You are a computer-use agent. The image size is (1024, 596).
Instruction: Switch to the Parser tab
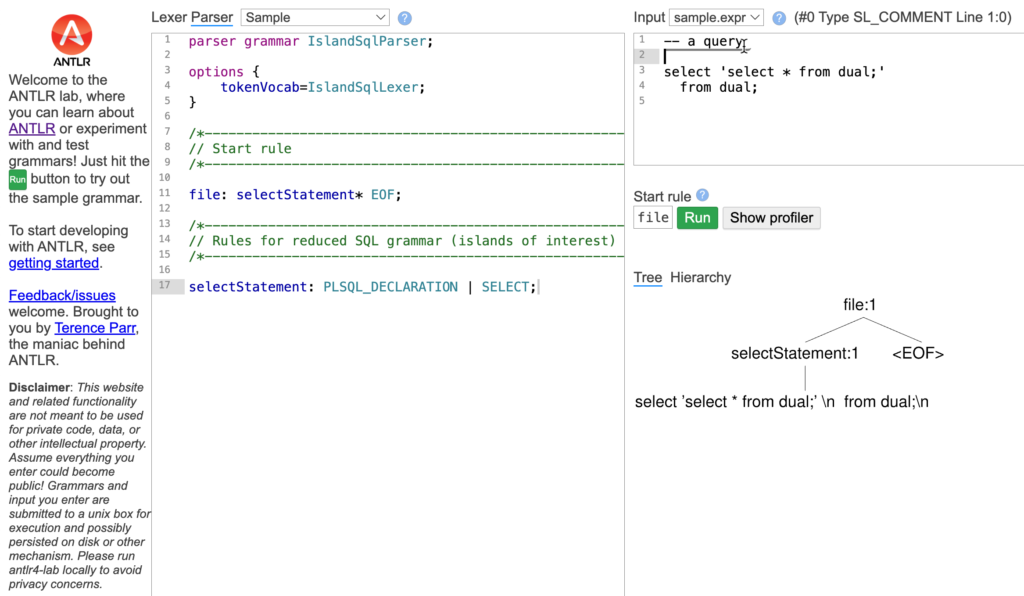point(213,17)
